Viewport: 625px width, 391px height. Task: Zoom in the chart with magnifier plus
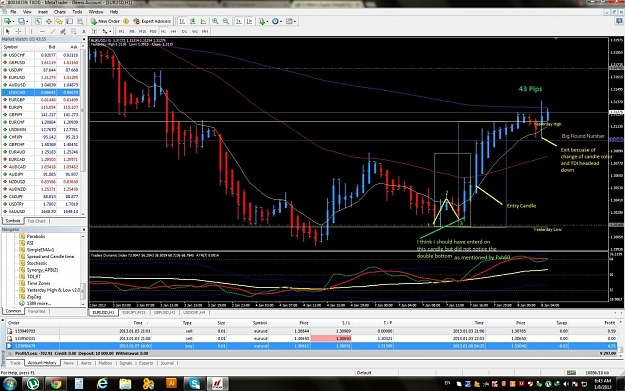[215, 21]
